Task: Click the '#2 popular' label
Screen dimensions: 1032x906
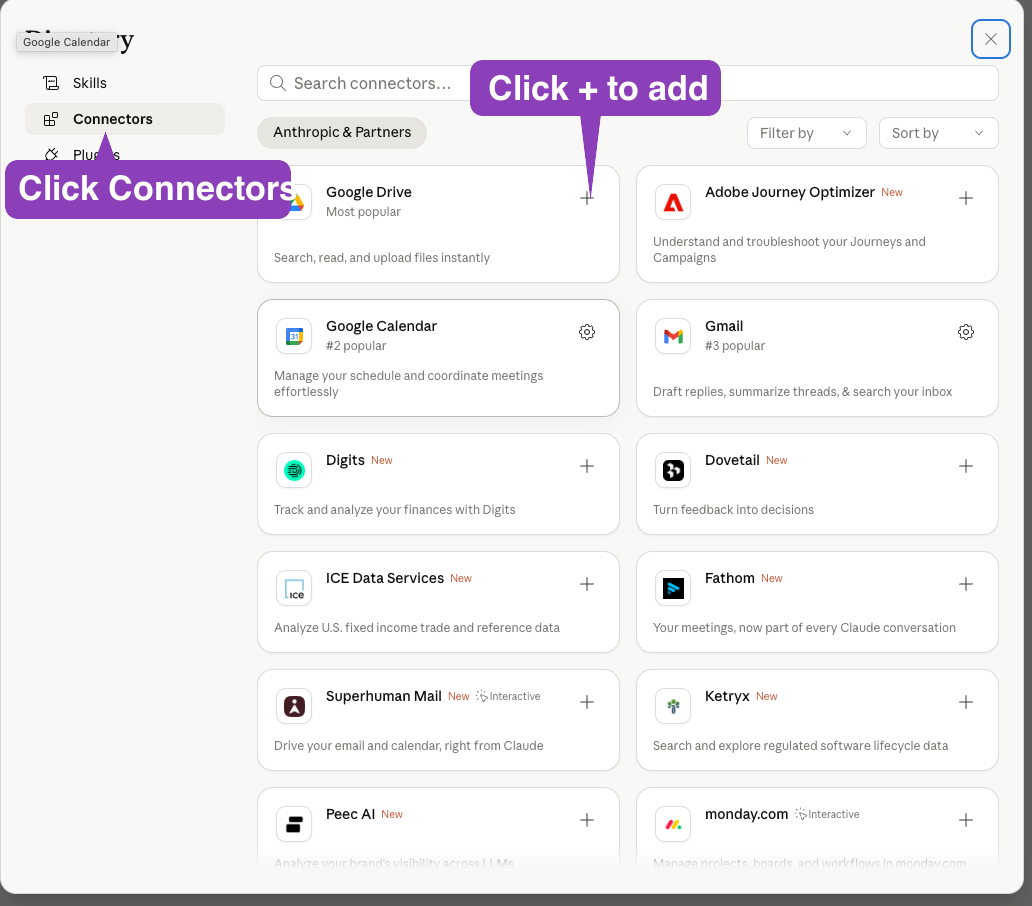Action: tap(356, 346)
